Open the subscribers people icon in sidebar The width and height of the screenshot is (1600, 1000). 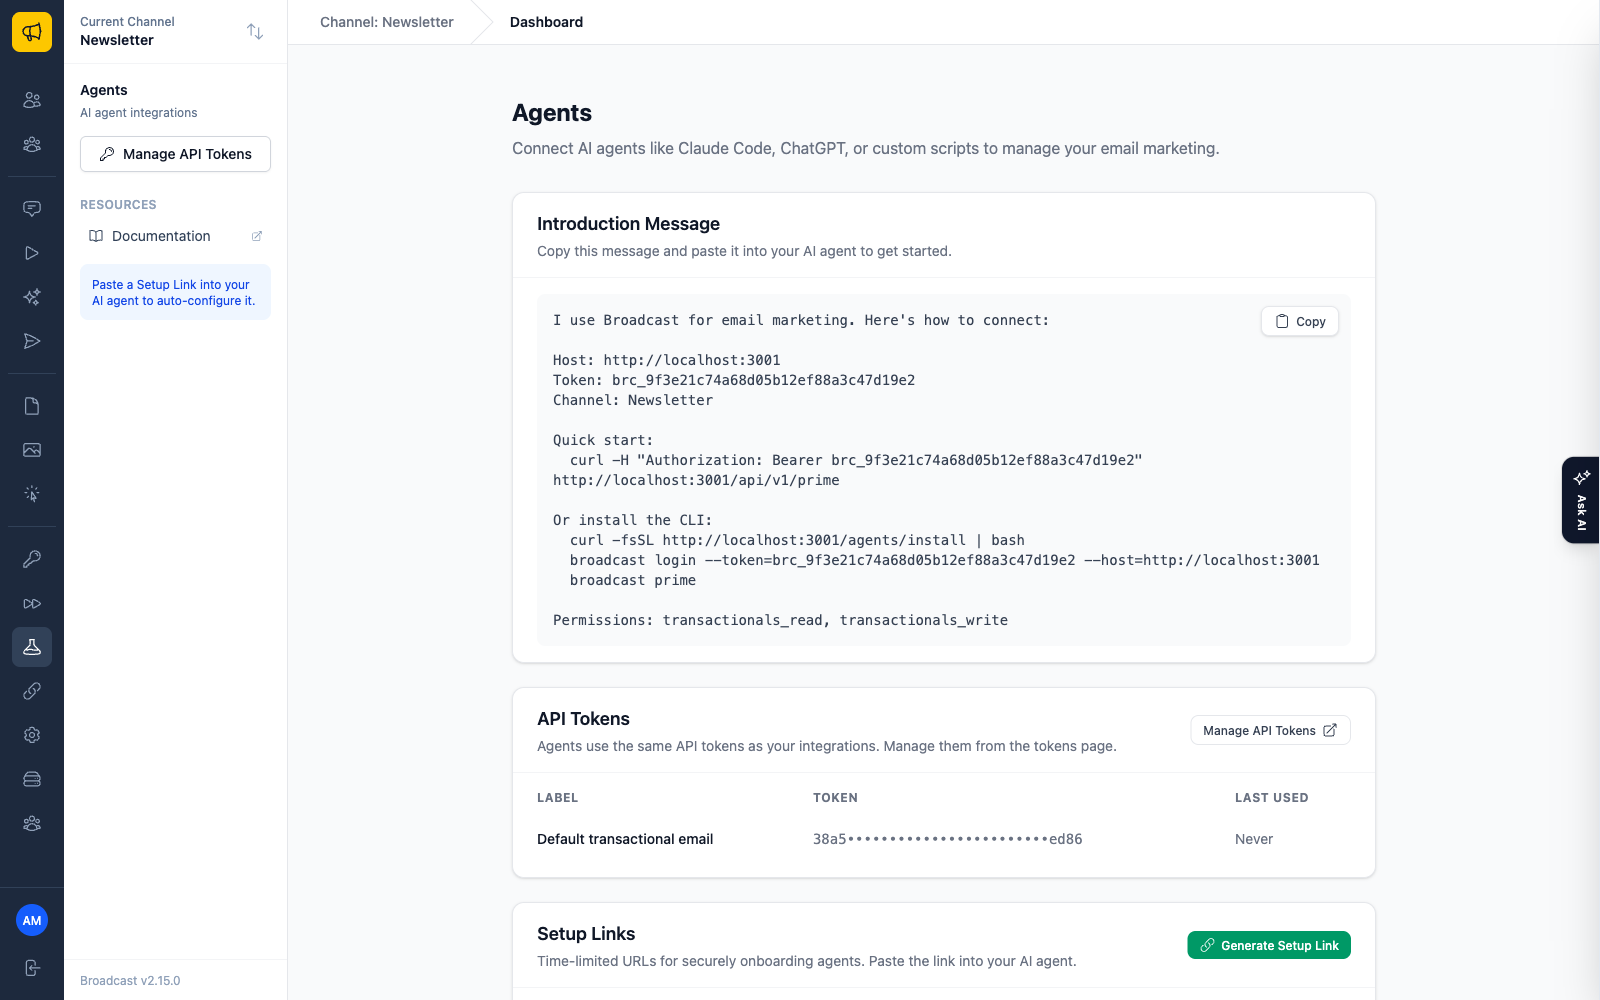[x=32, y=100]
